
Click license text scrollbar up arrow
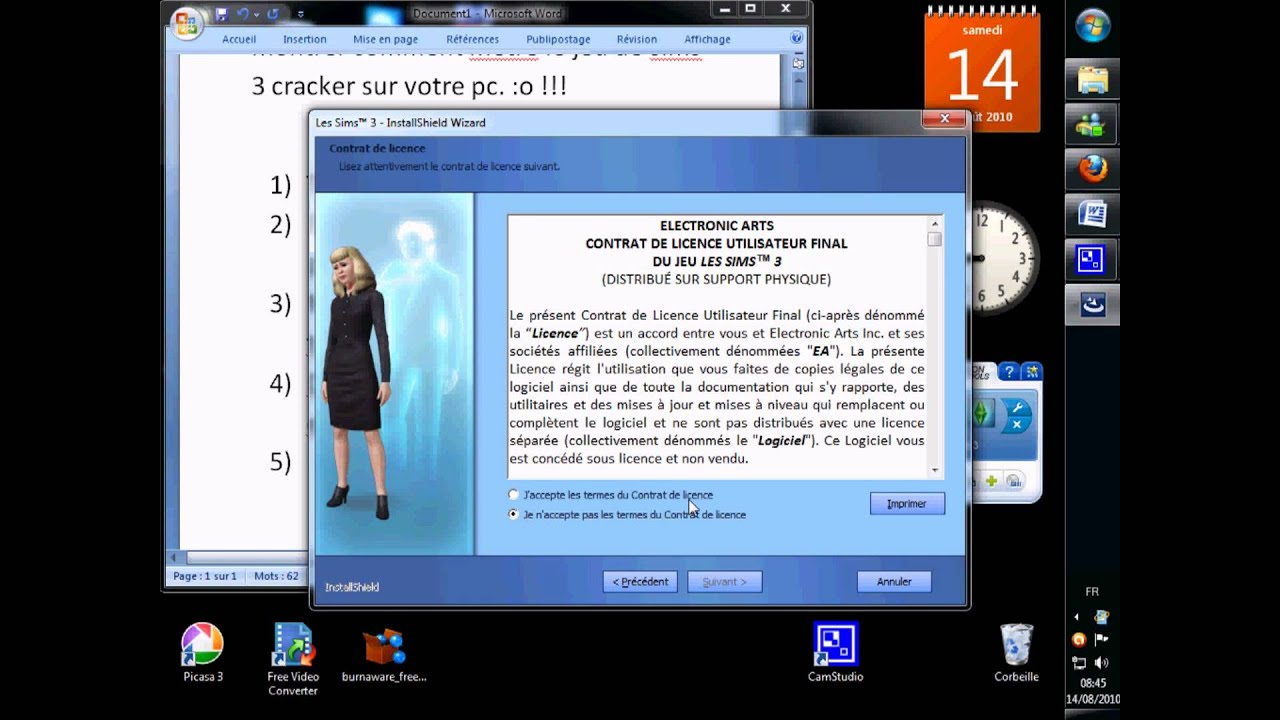click(x=935, y=223)
